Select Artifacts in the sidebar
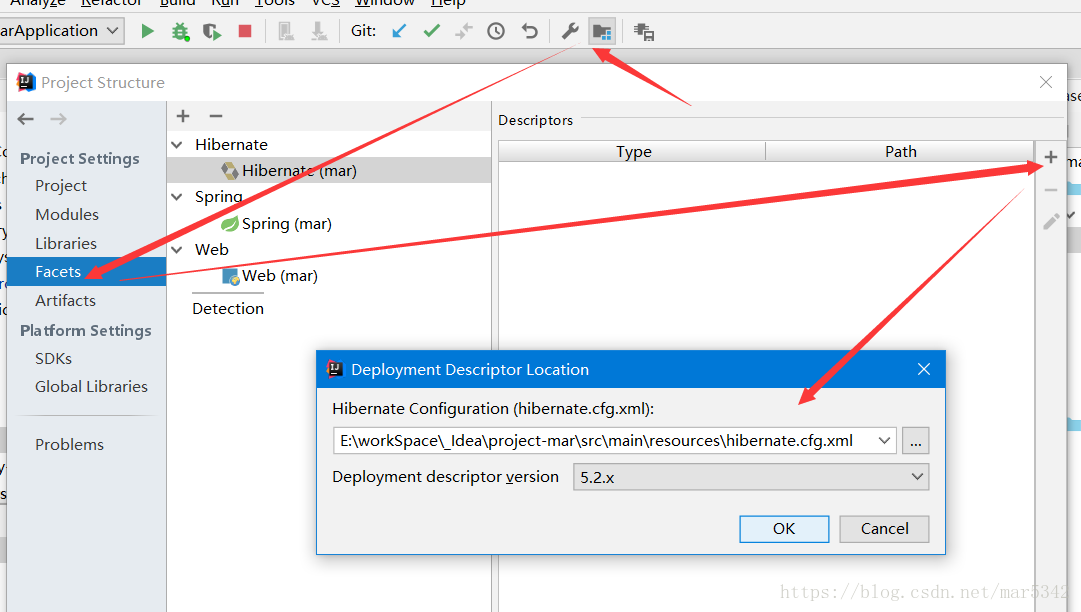This screenshot has width=1081, height=612. (x=65, y=301)
